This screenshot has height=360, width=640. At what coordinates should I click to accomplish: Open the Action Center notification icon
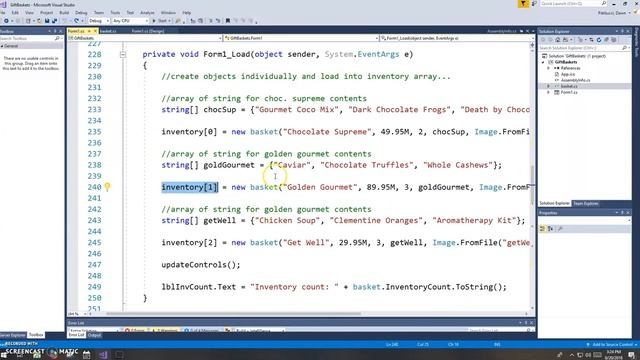click(631, 354)
